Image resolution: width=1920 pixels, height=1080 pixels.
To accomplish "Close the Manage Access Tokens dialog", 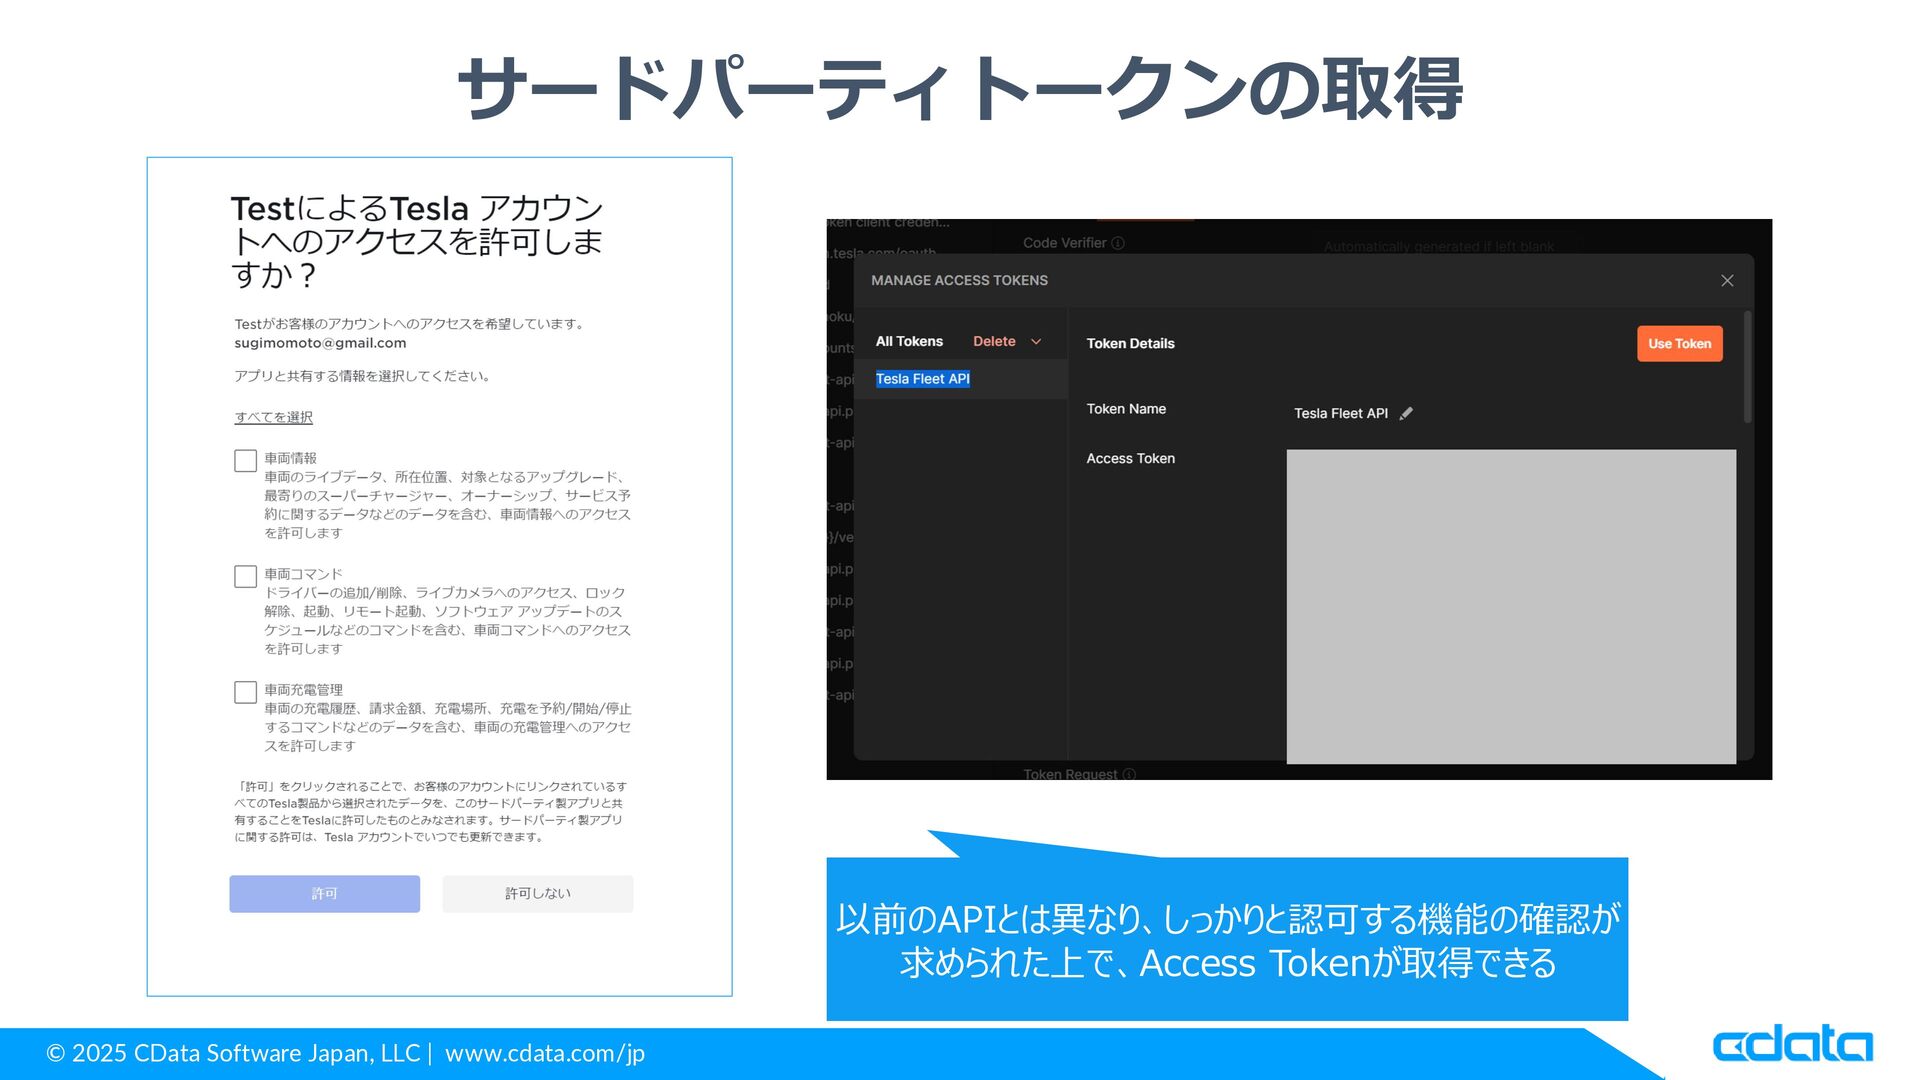I will [1727, 281].
